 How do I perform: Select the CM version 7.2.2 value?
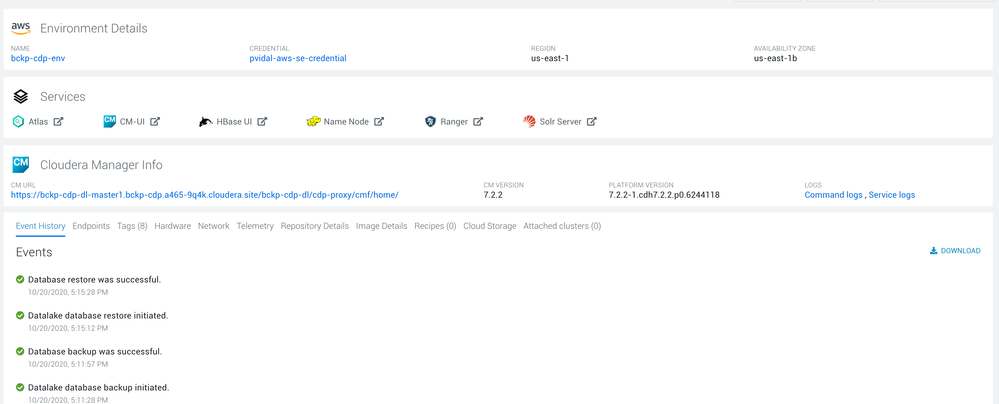pos(494,195)
